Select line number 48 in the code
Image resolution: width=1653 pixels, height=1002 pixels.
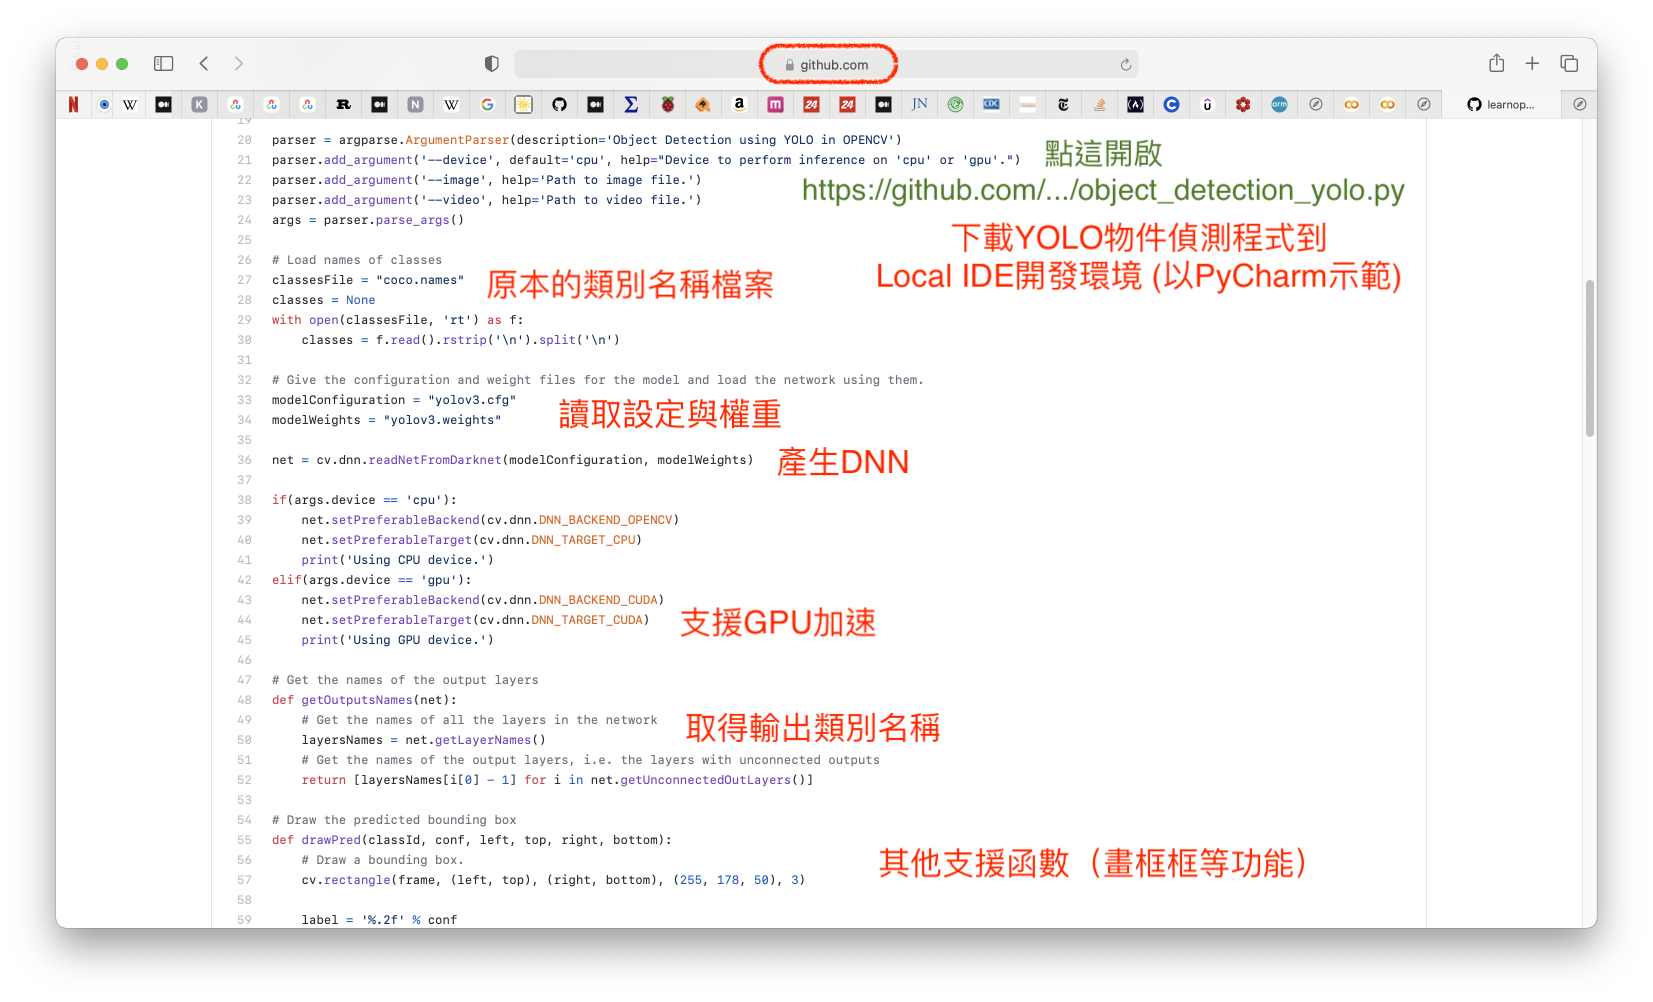(244, 700)
